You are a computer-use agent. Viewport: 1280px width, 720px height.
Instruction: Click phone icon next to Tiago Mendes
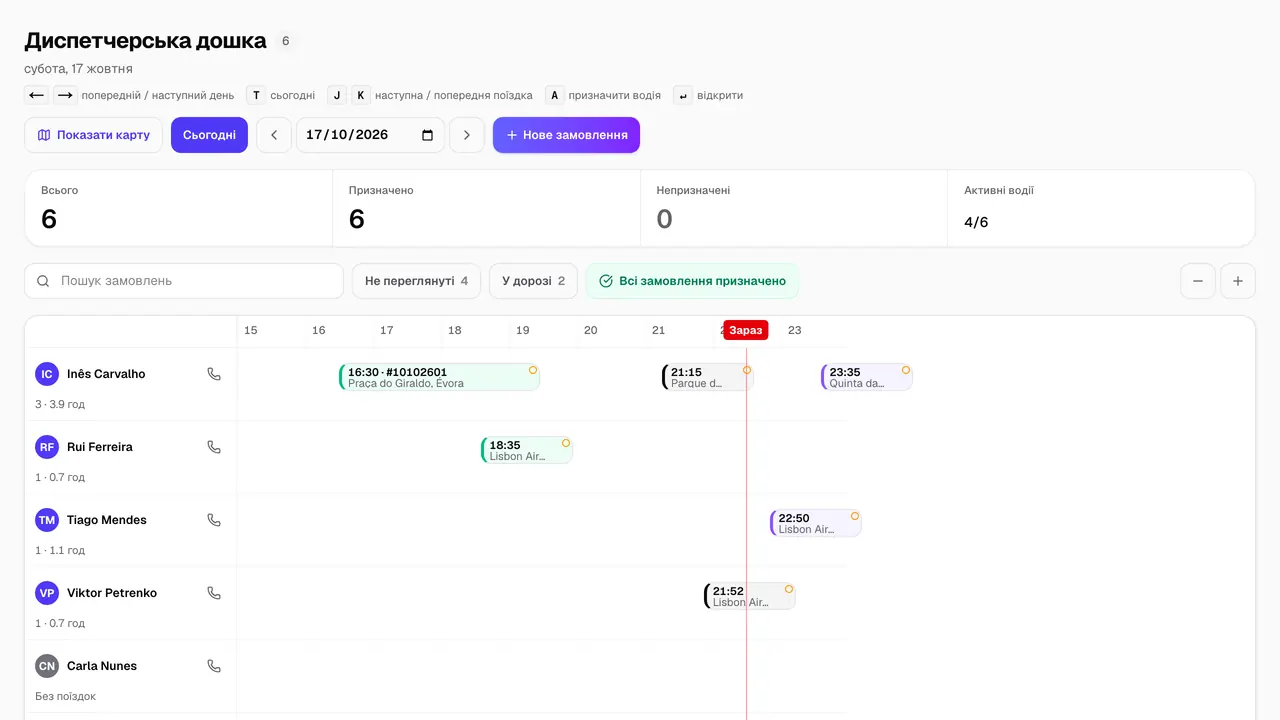coord(214,520)
